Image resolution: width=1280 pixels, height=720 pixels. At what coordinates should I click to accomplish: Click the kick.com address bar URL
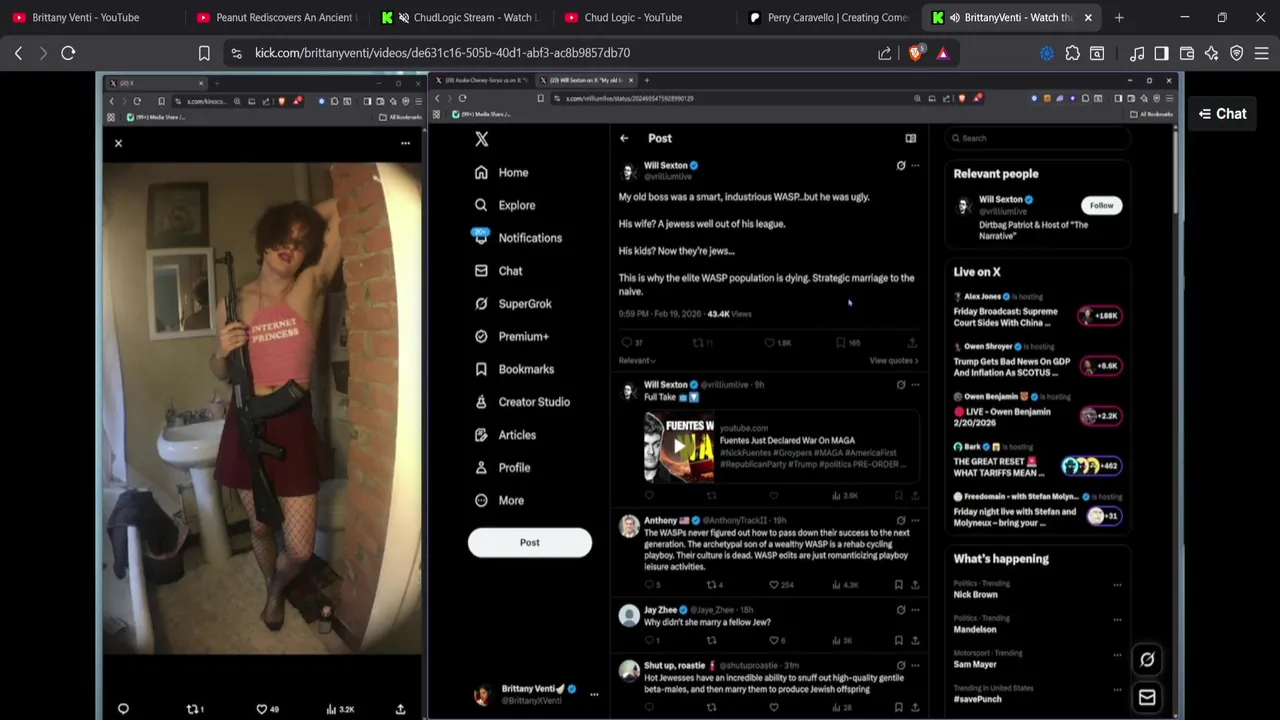click(x=442, y=53)
